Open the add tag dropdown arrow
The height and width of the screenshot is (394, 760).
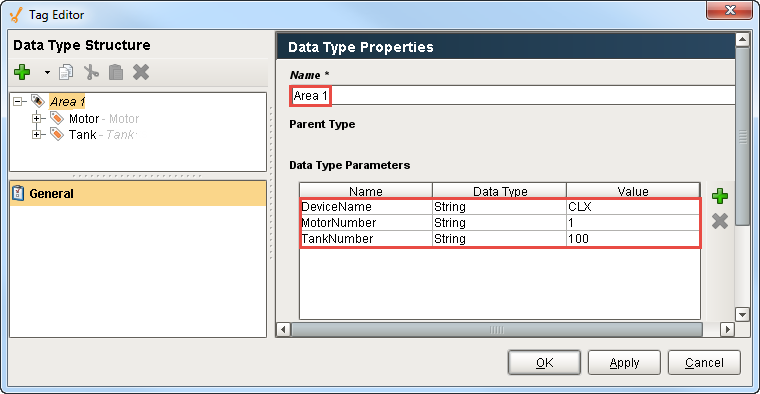(47, 73)
